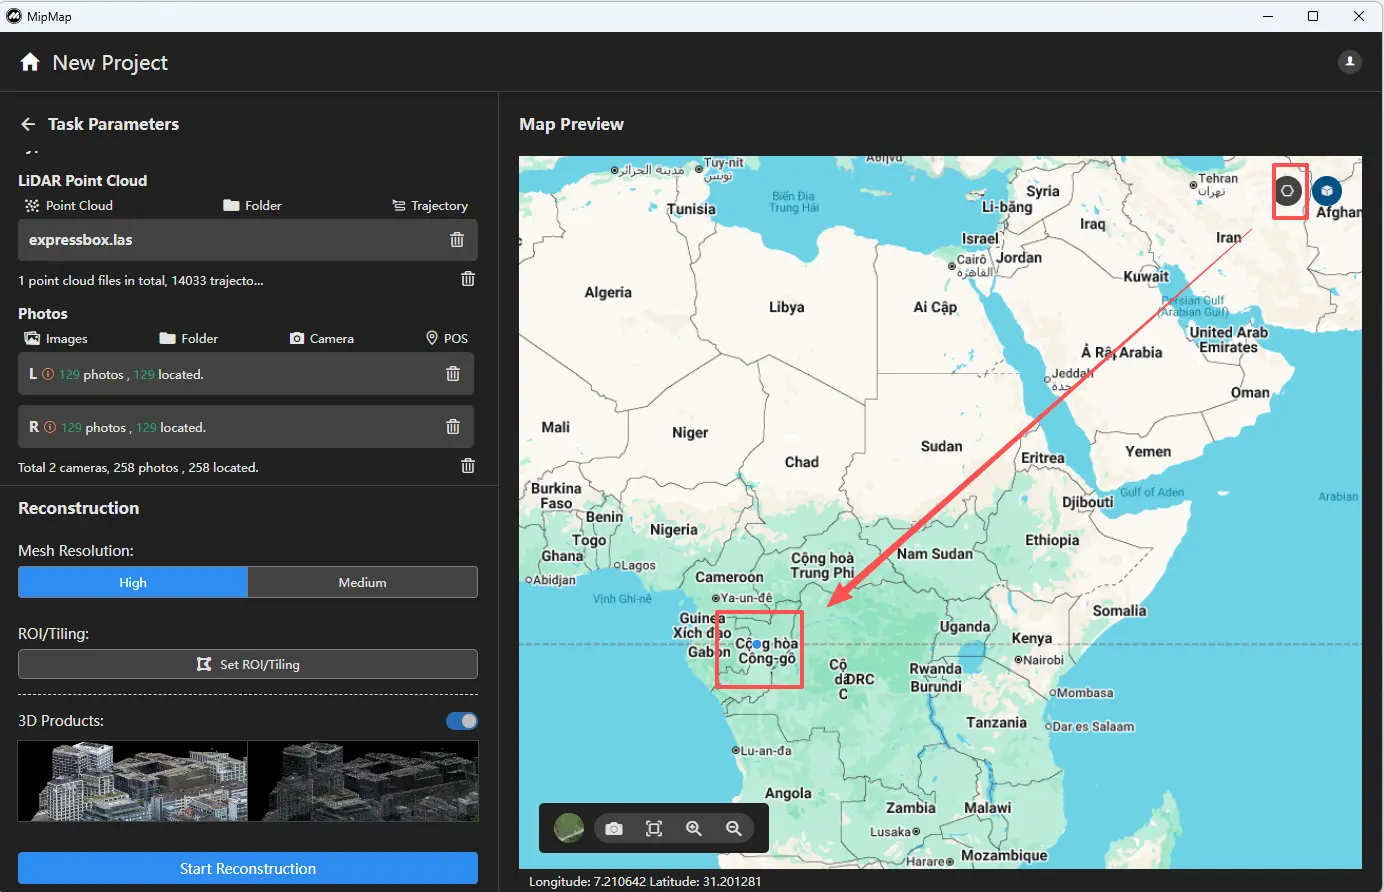Switch basemap with satellite globe thumbnail
Image resolution: width=1384 pixels, height=892 pixels.
pyautogui.click(x=569, y=828)
